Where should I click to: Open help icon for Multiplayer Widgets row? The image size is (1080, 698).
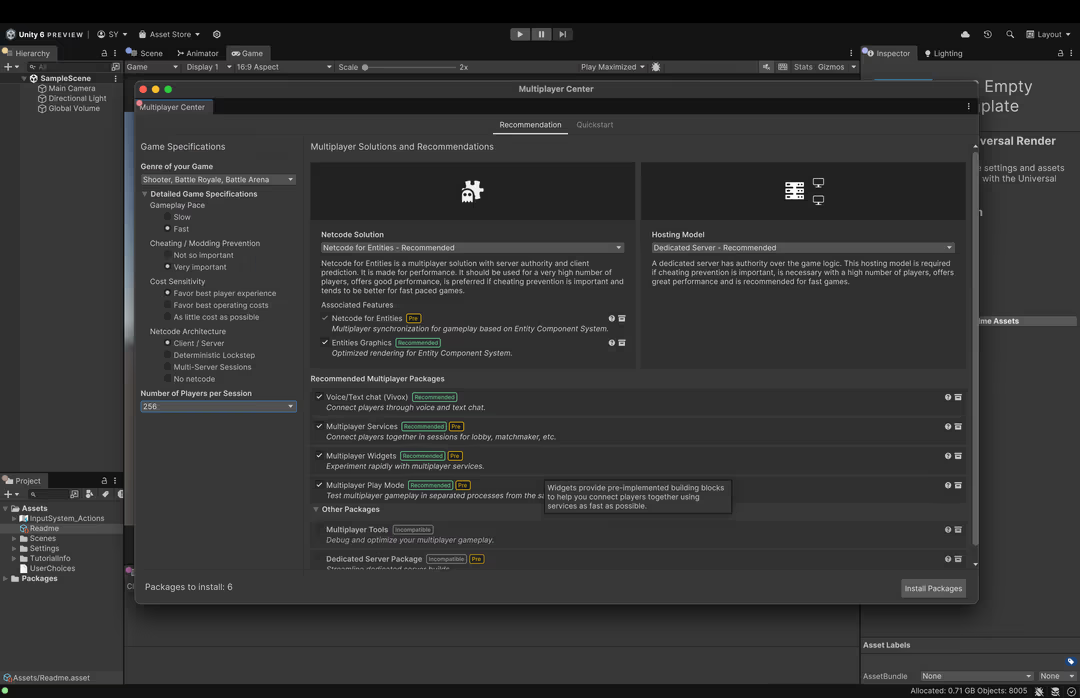click(948, 456)
